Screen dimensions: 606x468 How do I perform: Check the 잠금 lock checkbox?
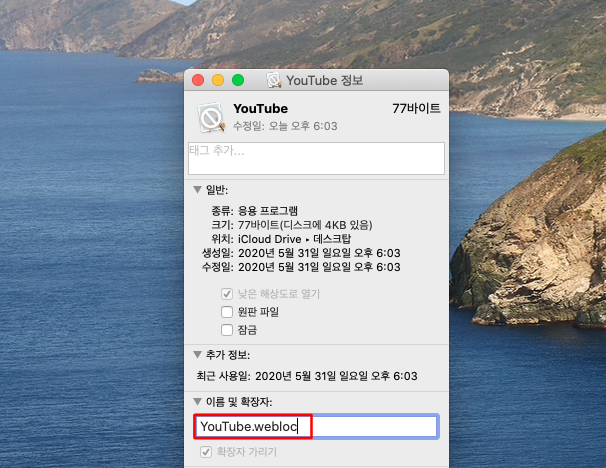[x=227, y=330]
